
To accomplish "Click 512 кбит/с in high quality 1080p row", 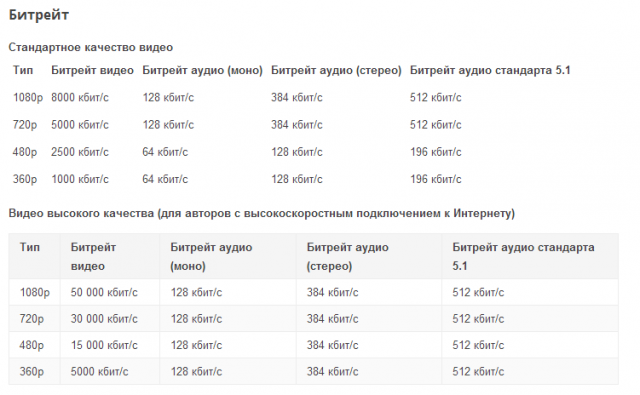I will (478, 292).
